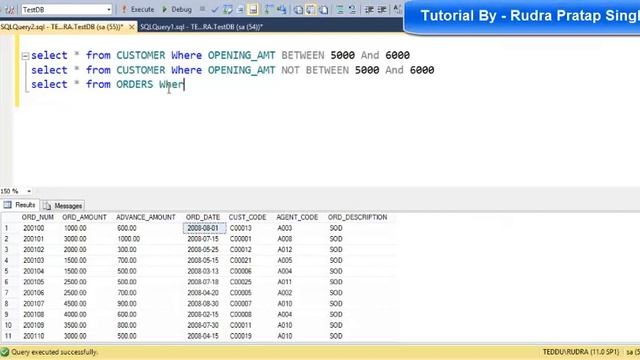Select the C00013 customer code cell
640x360 pixels.
[x=241, y=228]
